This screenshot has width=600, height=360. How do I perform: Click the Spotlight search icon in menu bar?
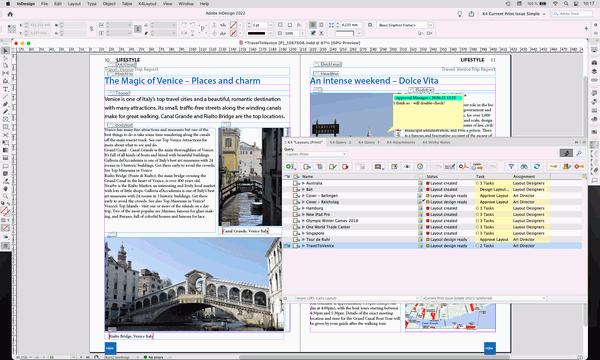pyautogui.click(x=566, y=3)
